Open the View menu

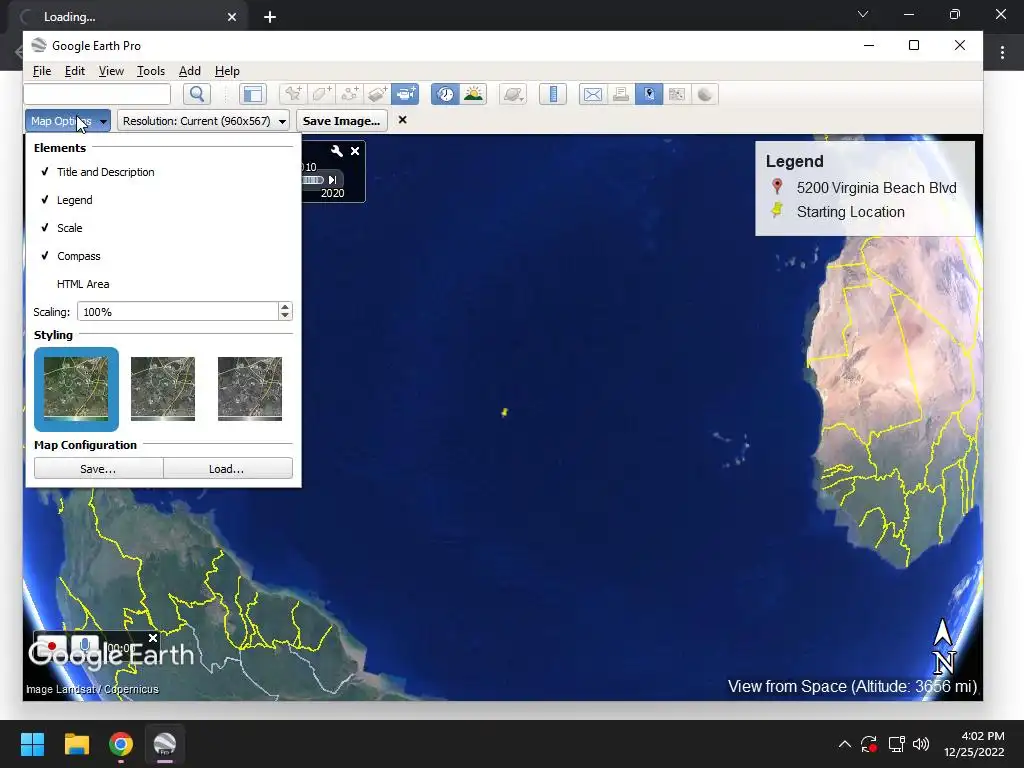pyautogui.click(x=111, y=71)
